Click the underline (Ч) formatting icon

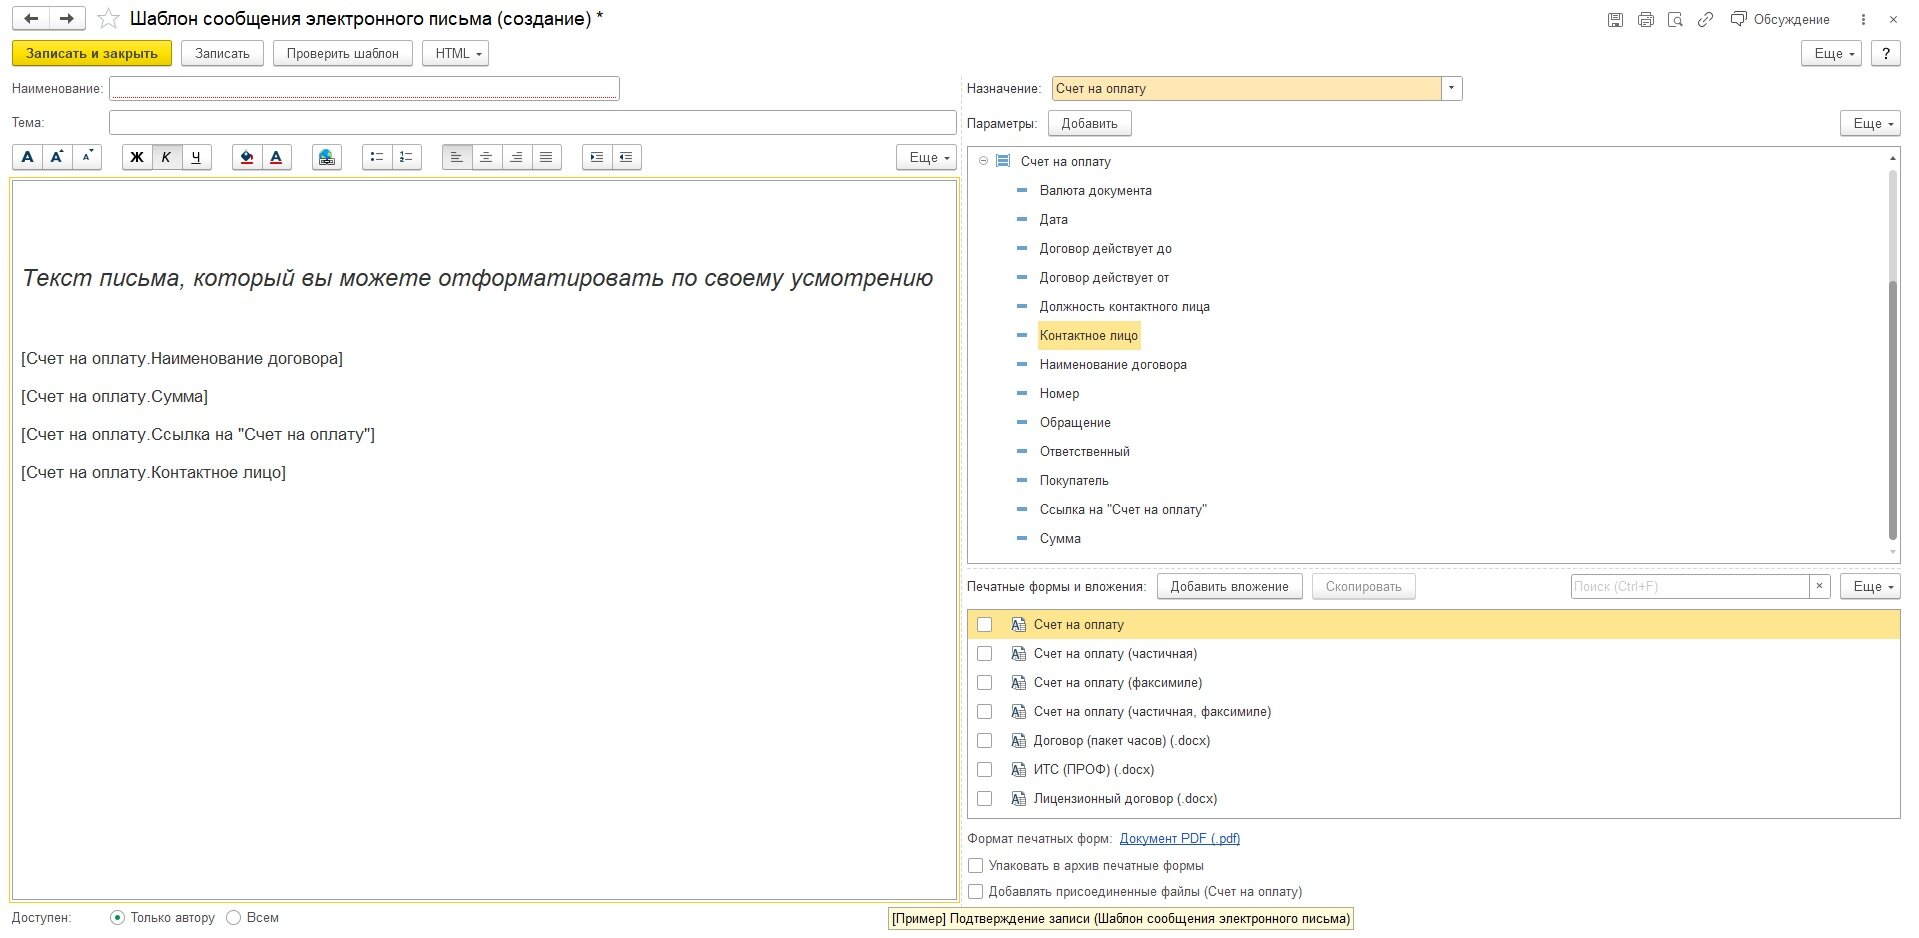click(196, 157)
